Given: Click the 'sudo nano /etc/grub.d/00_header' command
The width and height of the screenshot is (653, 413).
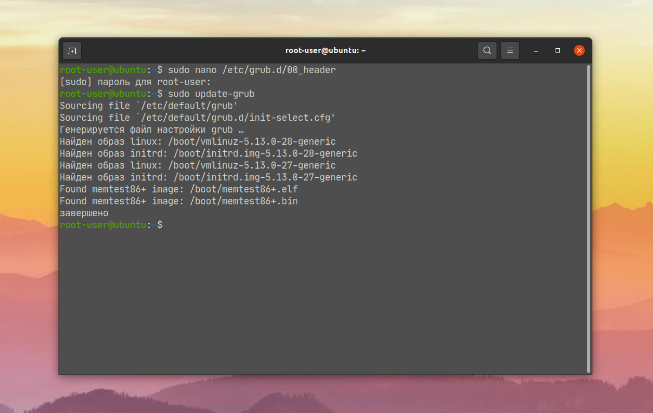Looking at the screenshot, I should (252, 70).
